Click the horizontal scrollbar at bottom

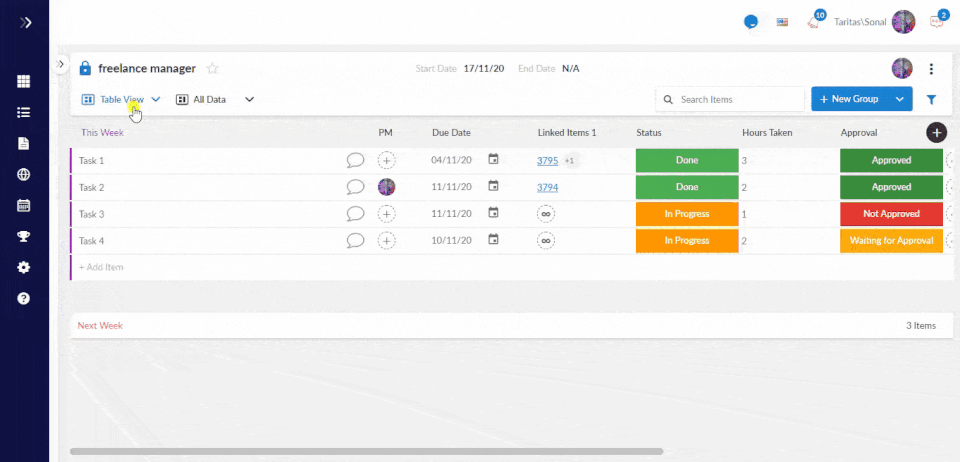tap(366, 452)
